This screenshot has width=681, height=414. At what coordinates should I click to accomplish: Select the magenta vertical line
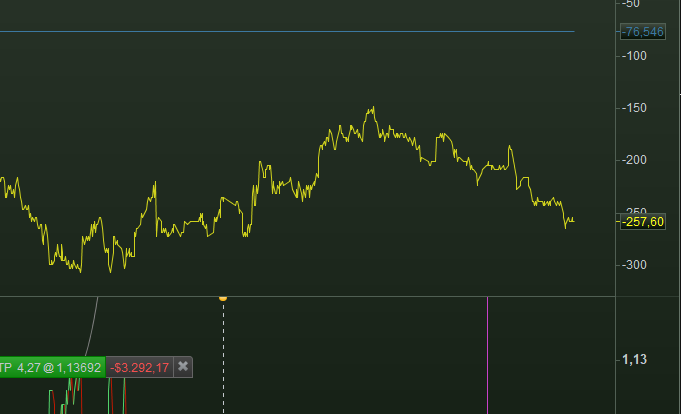[487, 355]
